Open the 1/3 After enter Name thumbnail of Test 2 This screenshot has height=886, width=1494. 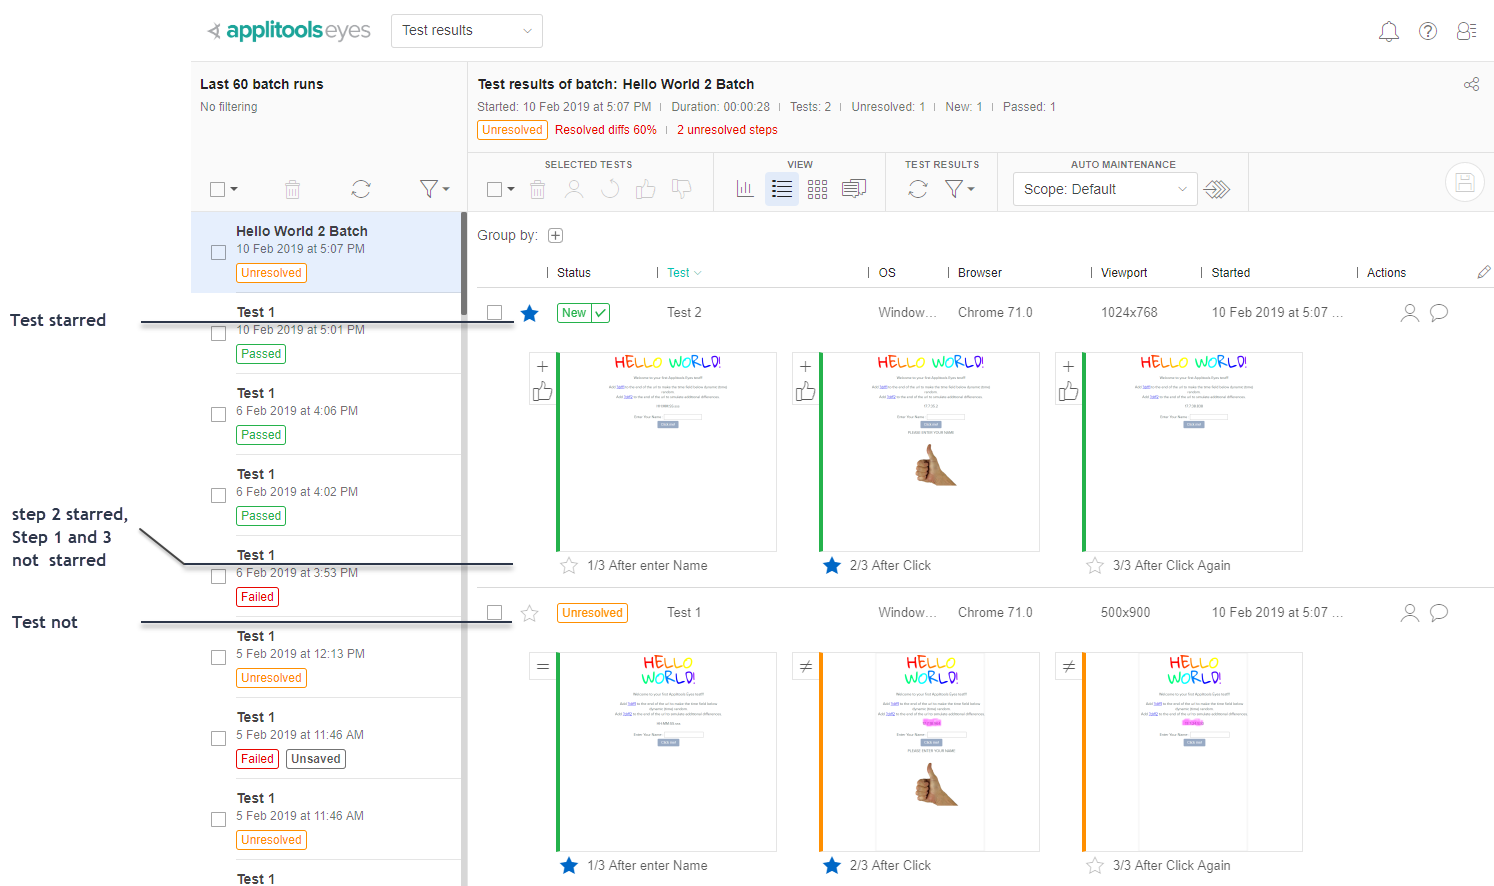point(667,451)
